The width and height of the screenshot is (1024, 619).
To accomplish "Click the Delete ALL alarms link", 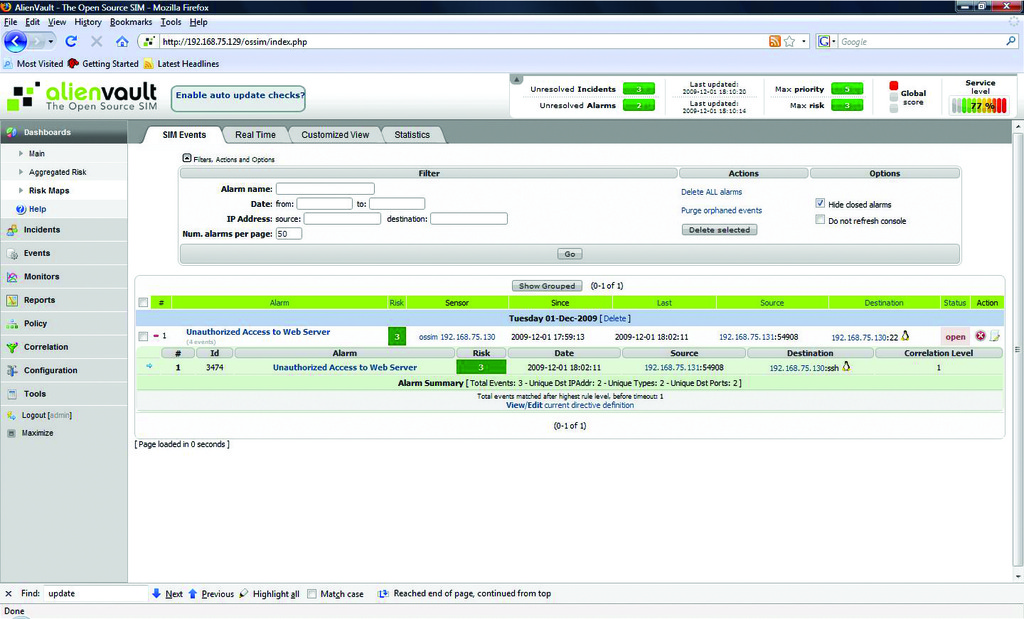I will [711, 192].
